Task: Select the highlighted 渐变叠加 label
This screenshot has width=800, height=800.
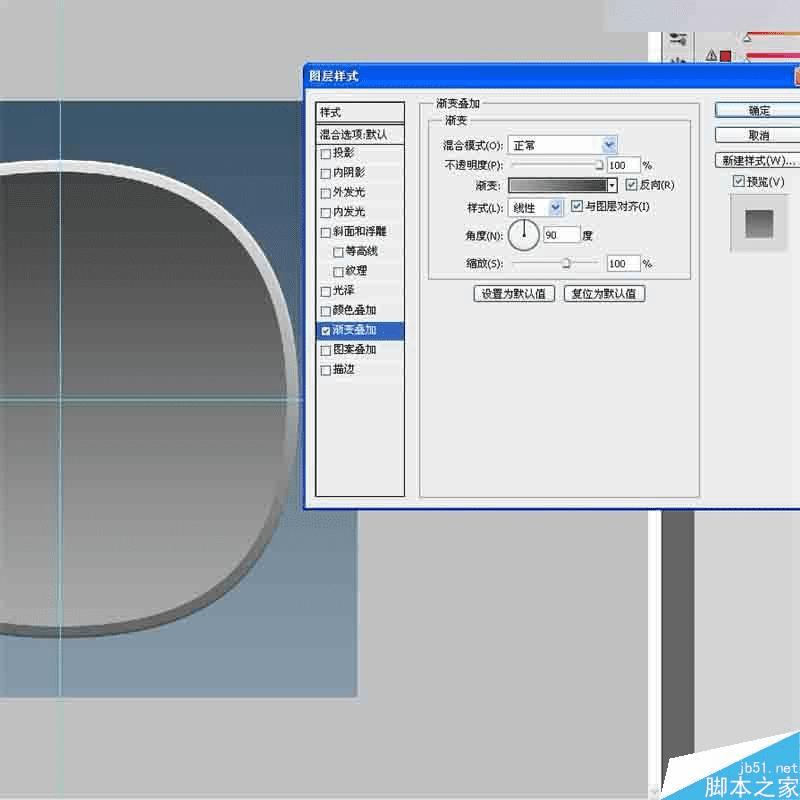Action: tap(354, 330)
